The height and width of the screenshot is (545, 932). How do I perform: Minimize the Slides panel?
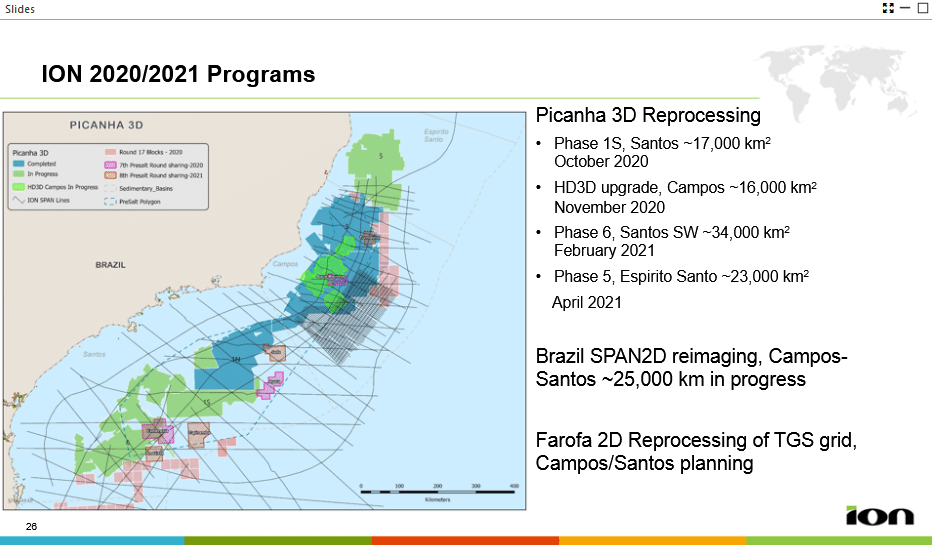(x=905, y=8)
